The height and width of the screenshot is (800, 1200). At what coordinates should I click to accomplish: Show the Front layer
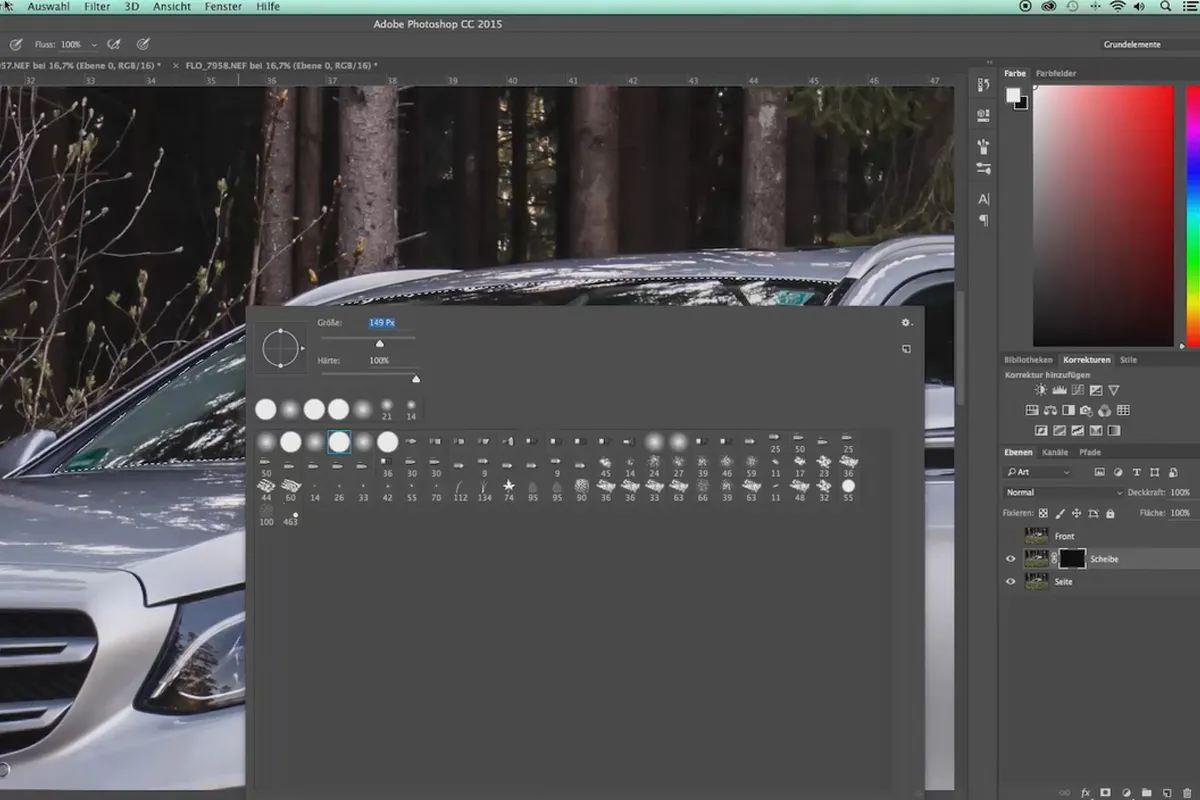click(x=1010, y=536)
